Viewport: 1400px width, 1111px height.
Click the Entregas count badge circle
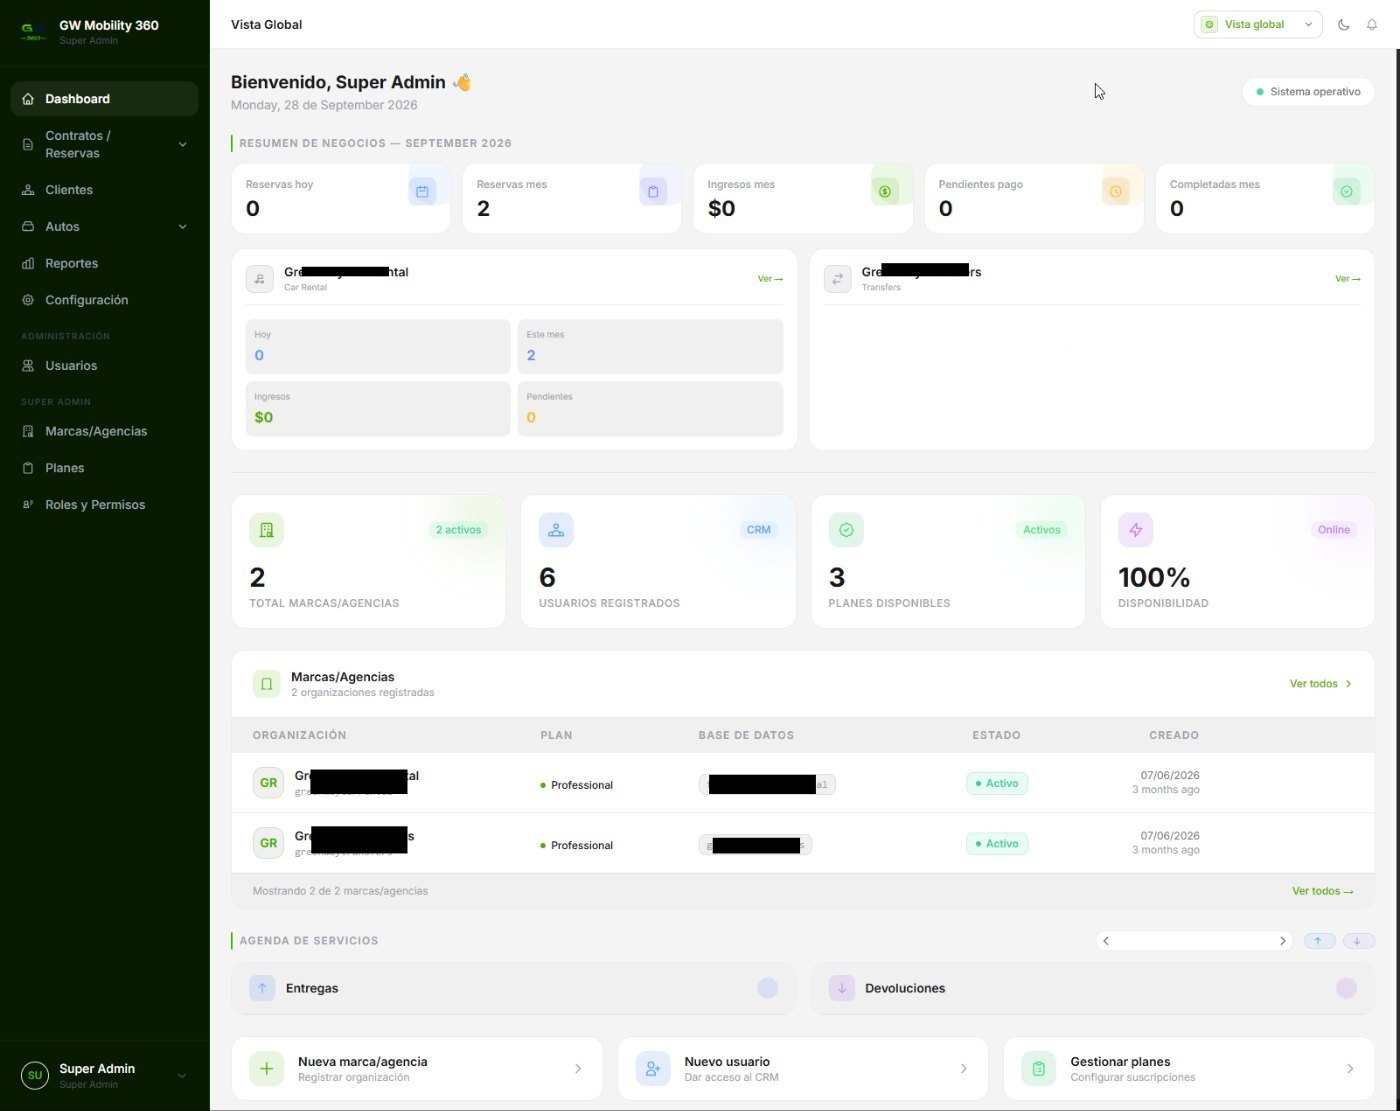pyautogui.click(x=767, y=988)
